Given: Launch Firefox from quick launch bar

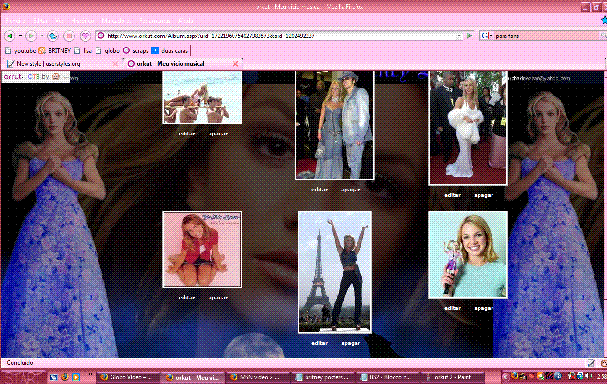Looking at the screenshot, I should 65,377.
